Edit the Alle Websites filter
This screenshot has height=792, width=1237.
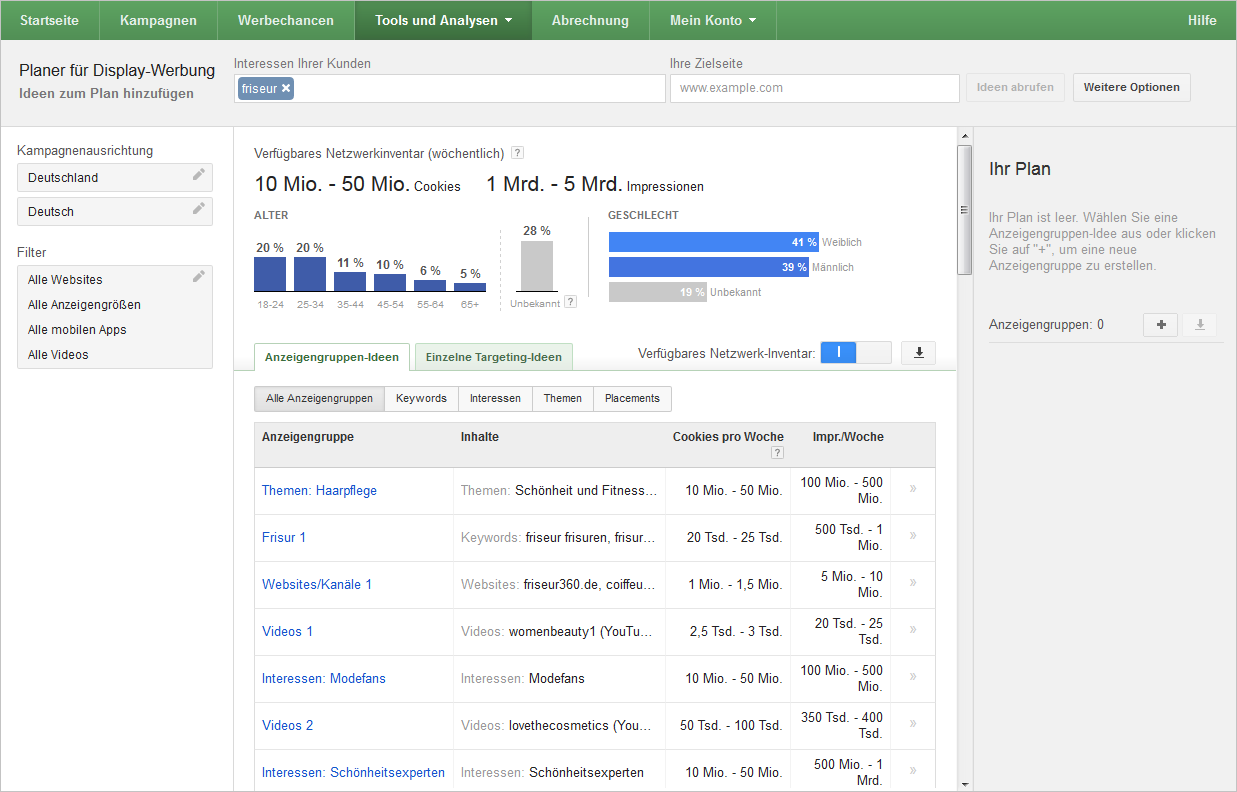point(199,277)
